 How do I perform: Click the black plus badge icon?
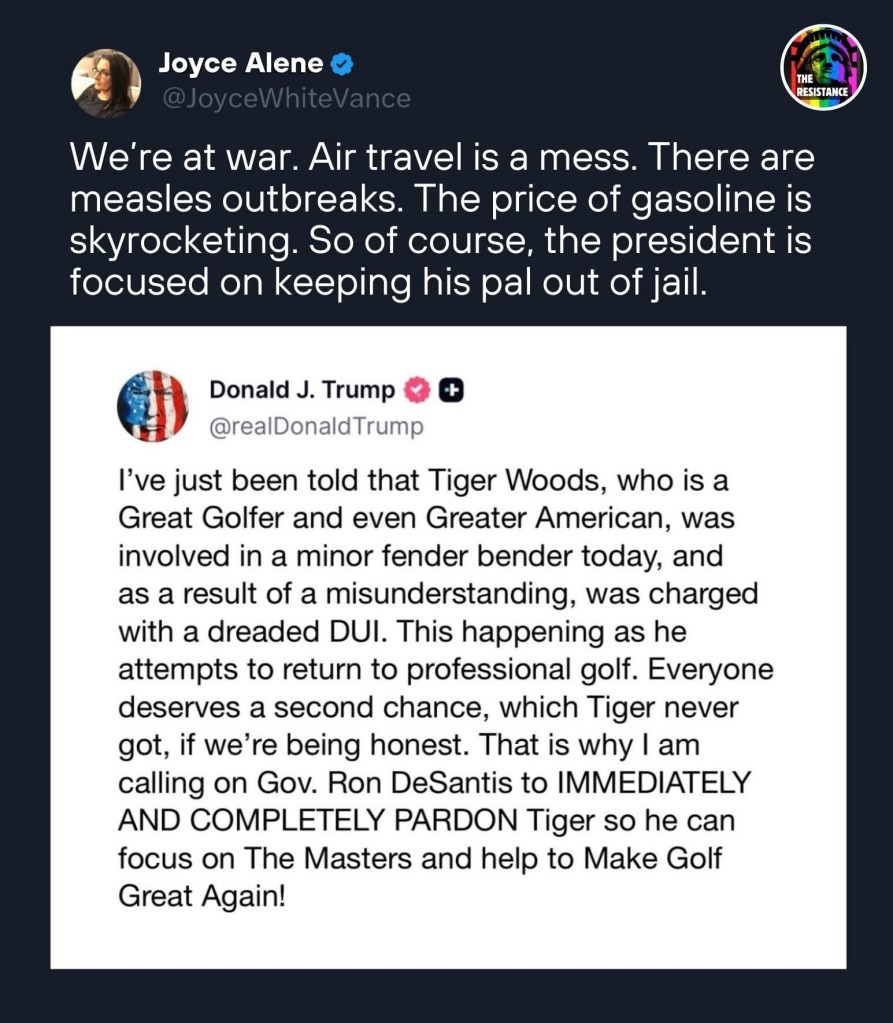pos(451,390)
